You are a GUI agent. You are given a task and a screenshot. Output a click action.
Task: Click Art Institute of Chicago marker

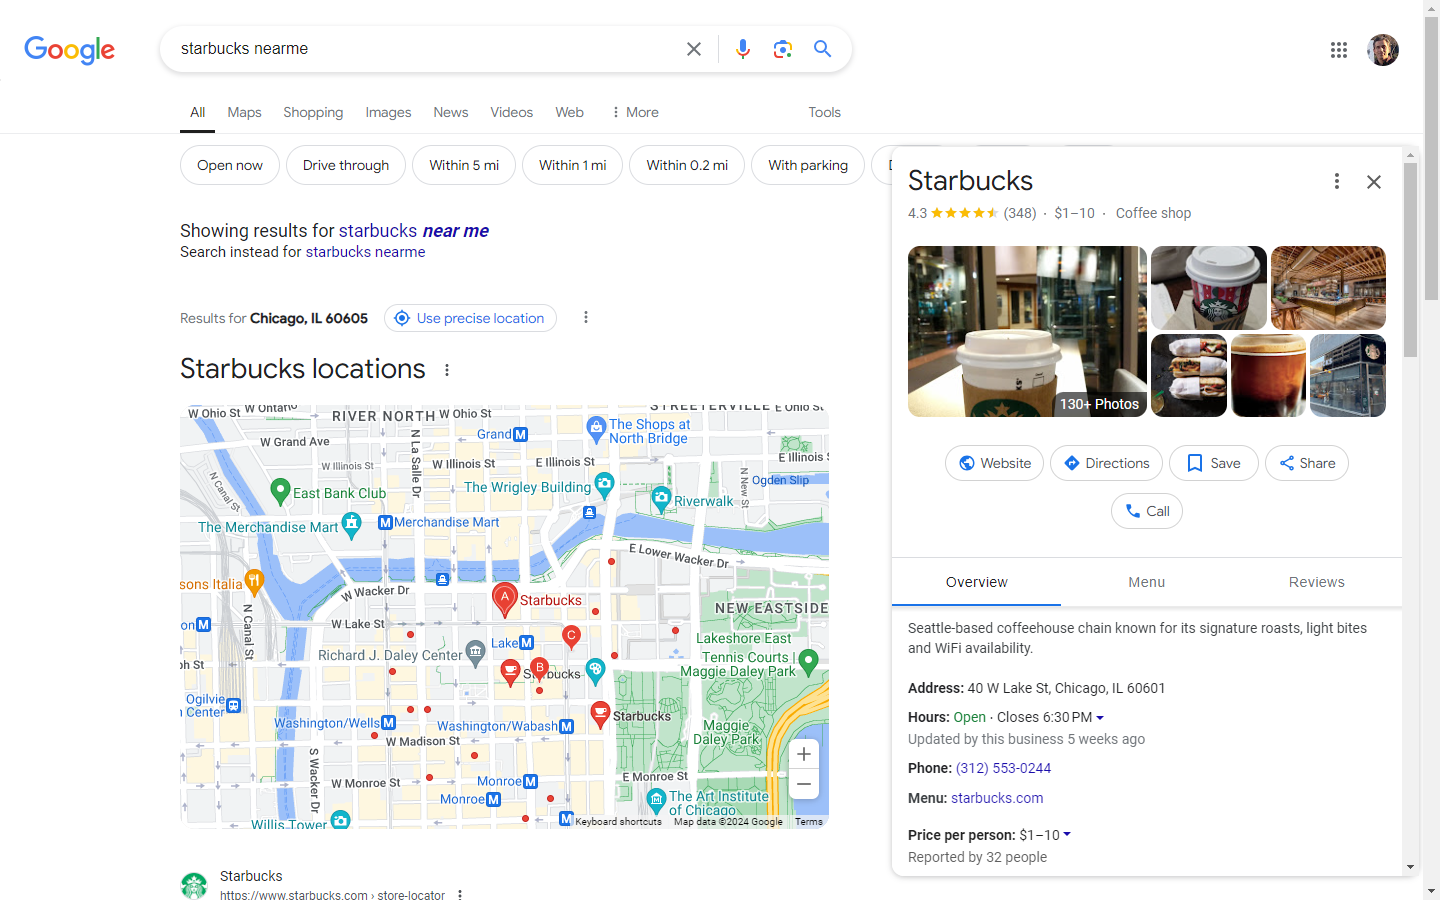(x=656, y=800)
